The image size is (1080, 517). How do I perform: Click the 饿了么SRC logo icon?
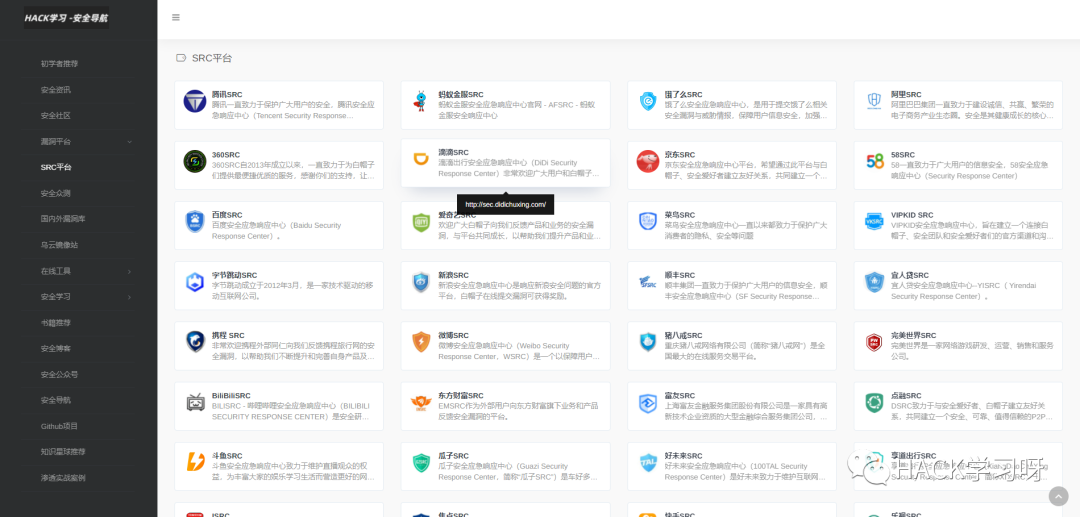648,101
